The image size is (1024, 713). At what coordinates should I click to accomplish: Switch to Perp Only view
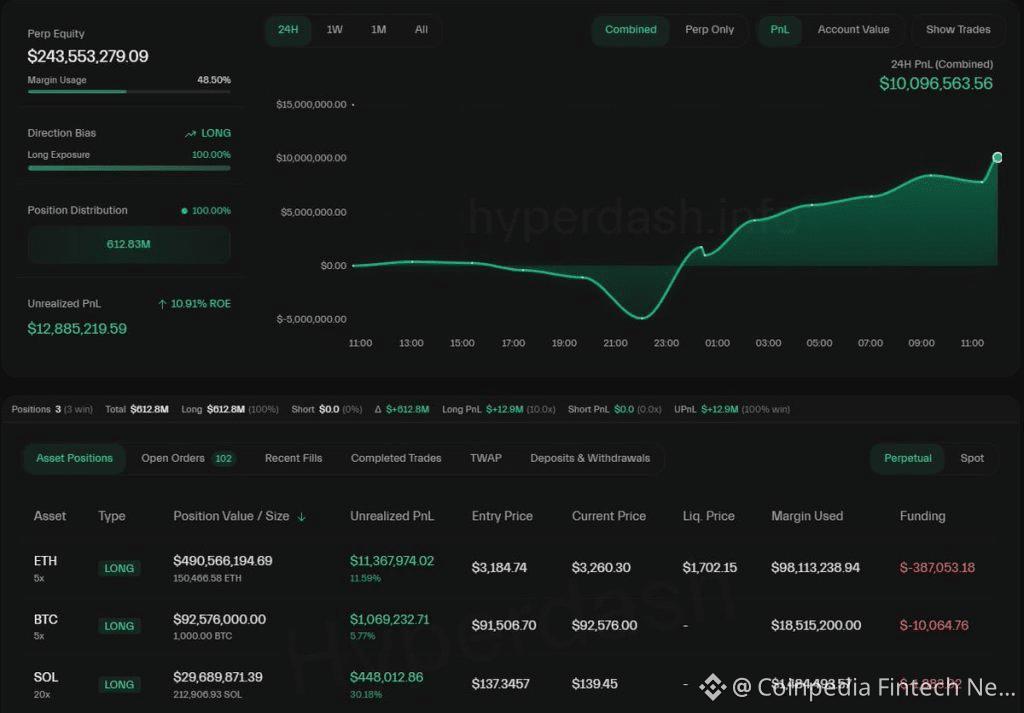click(709, 30)
